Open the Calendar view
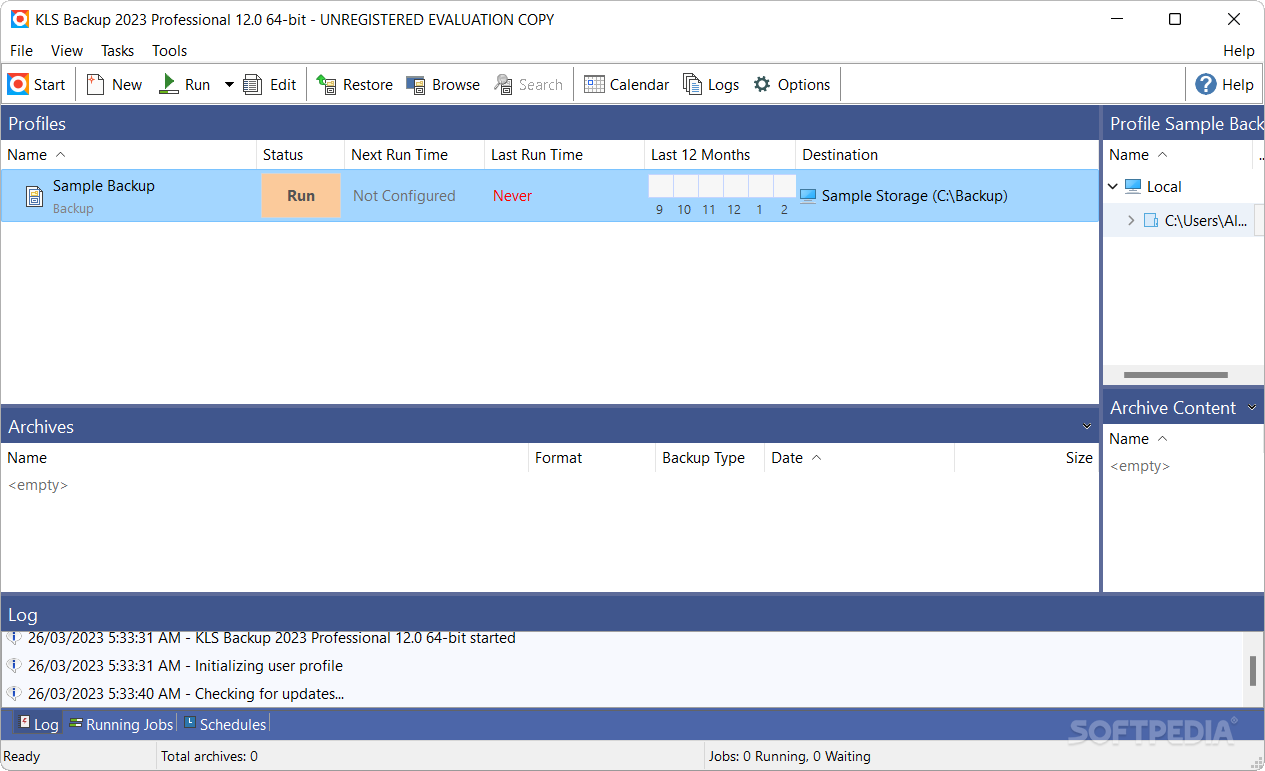Viewport: 1265px width, 771px height. (626, 85)
